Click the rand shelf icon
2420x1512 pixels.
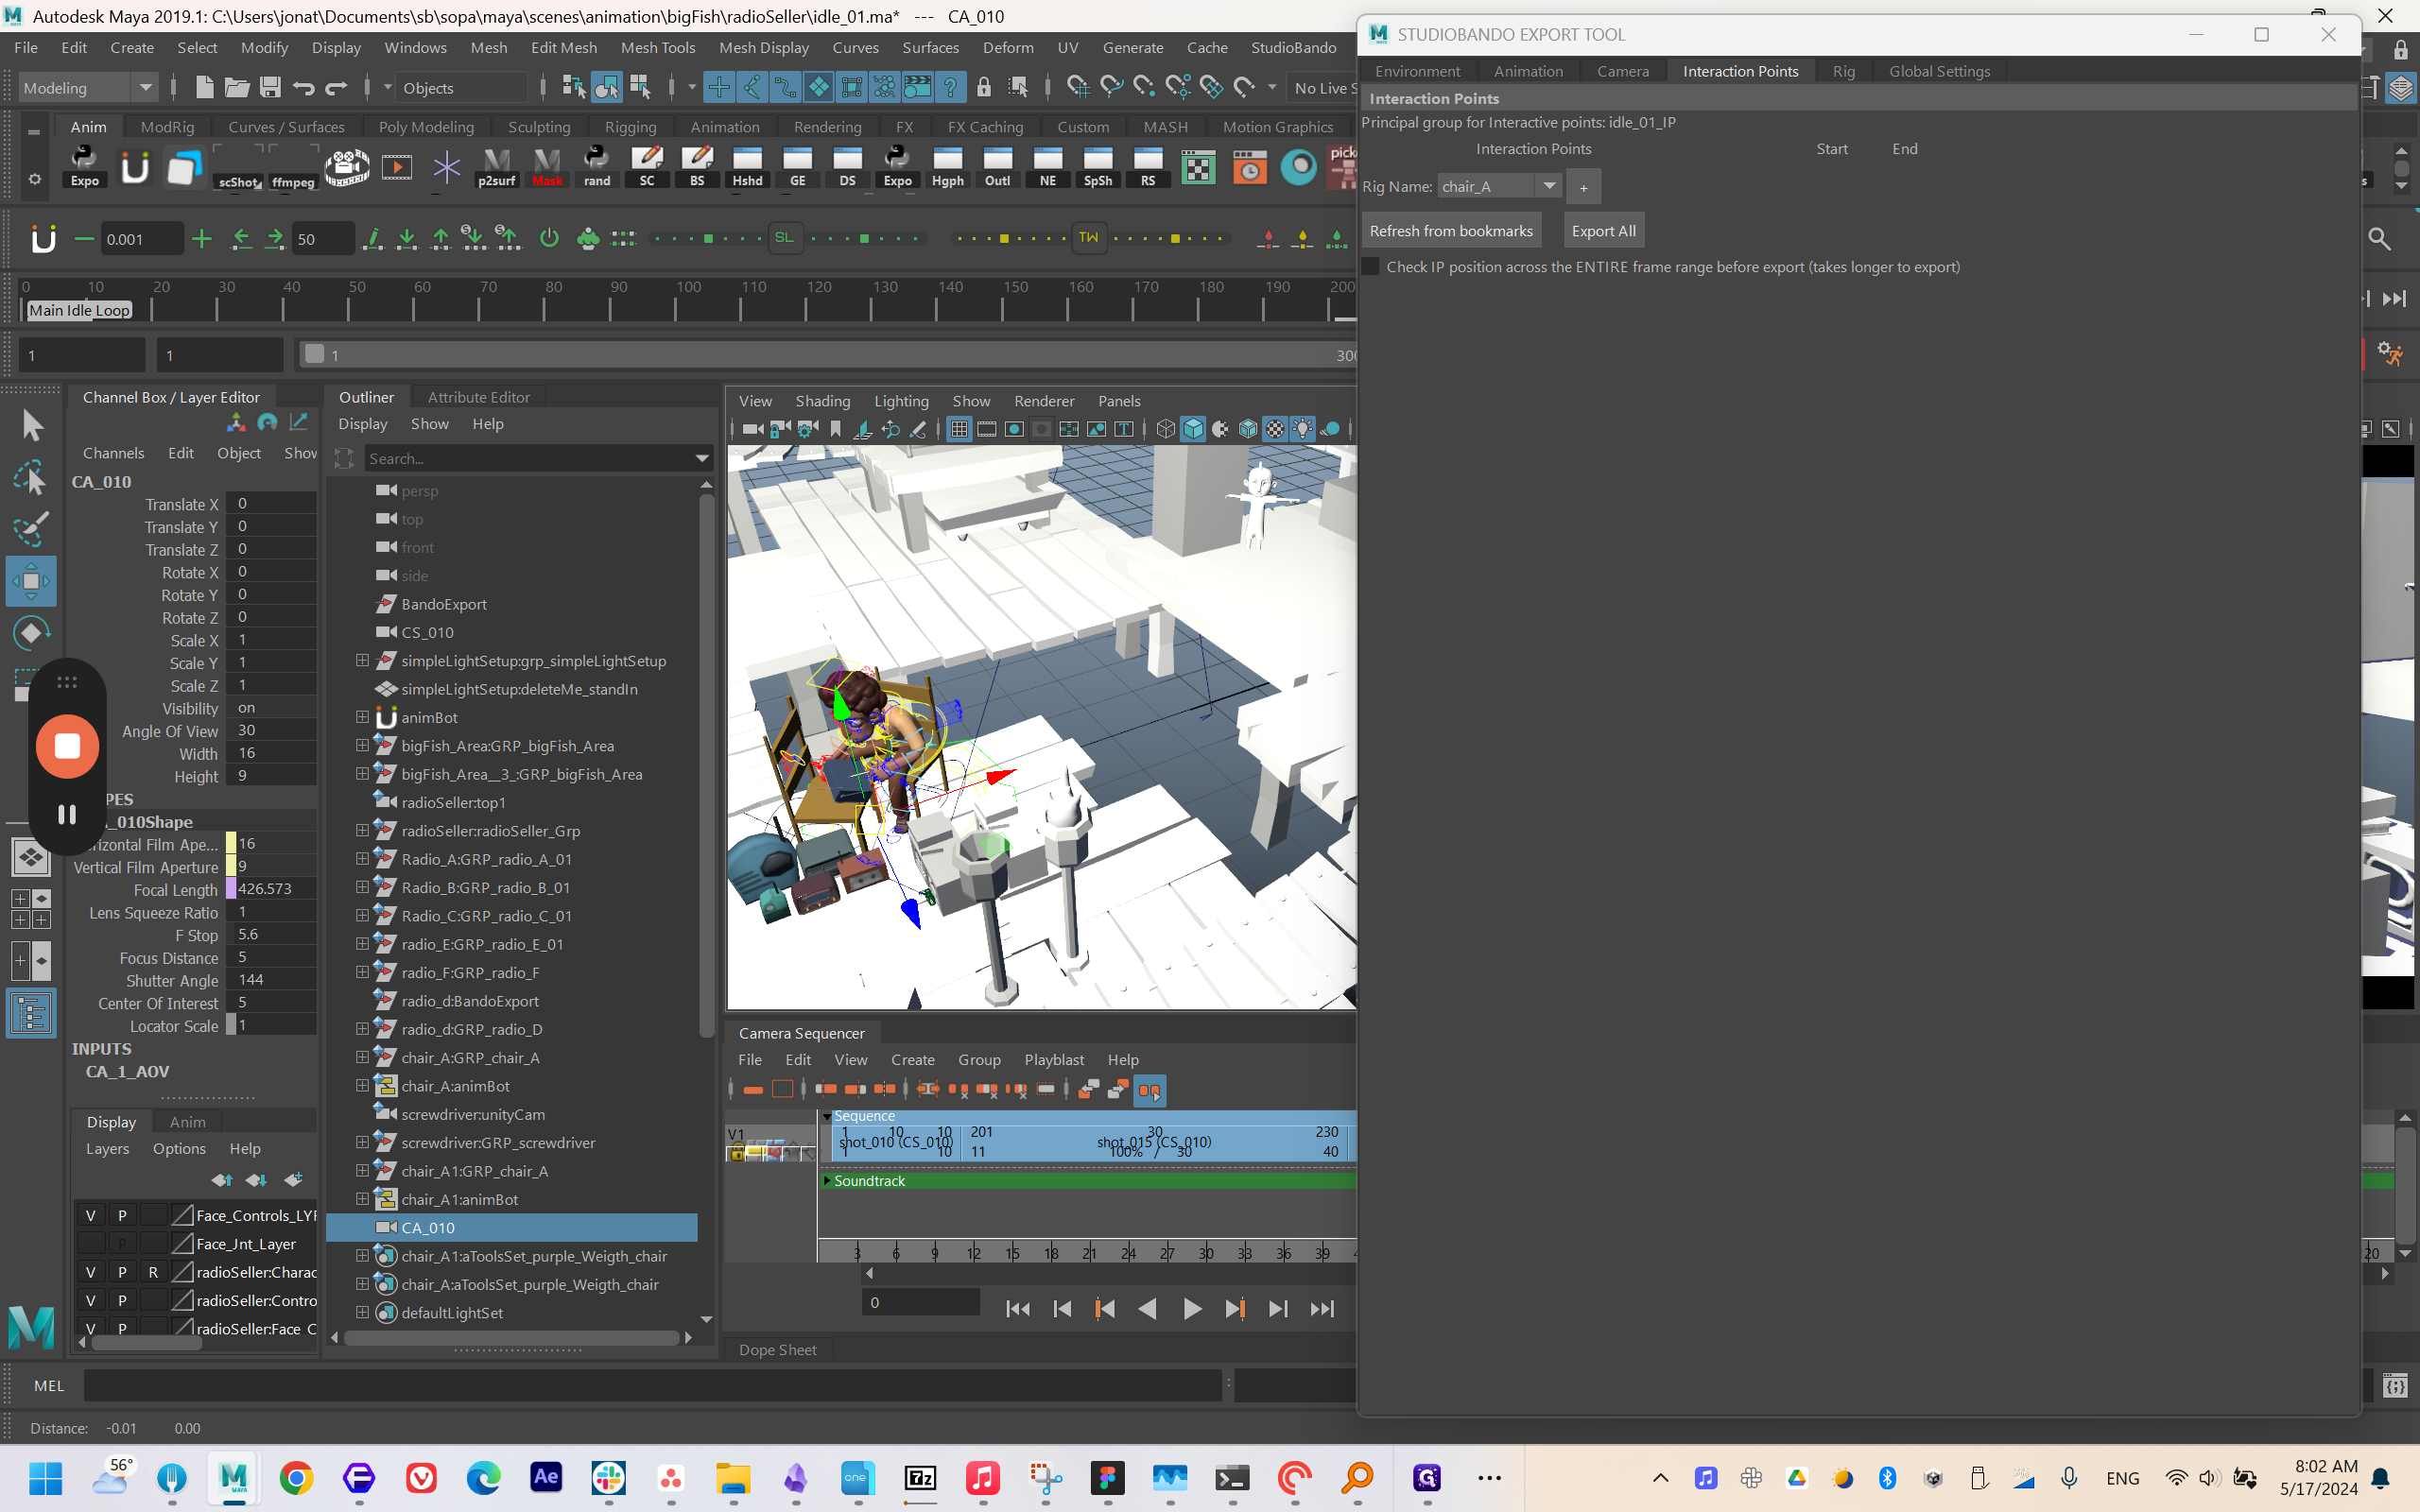coord(597,167)
